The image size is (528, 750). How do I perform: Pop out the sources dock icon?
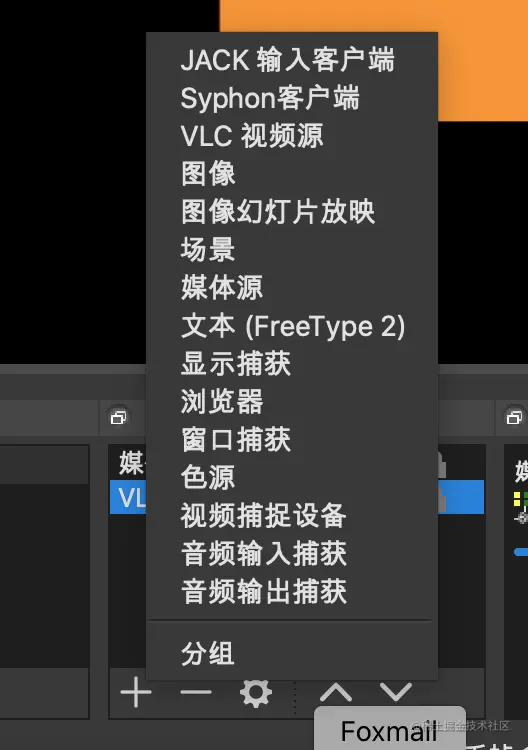click(119, 417)
